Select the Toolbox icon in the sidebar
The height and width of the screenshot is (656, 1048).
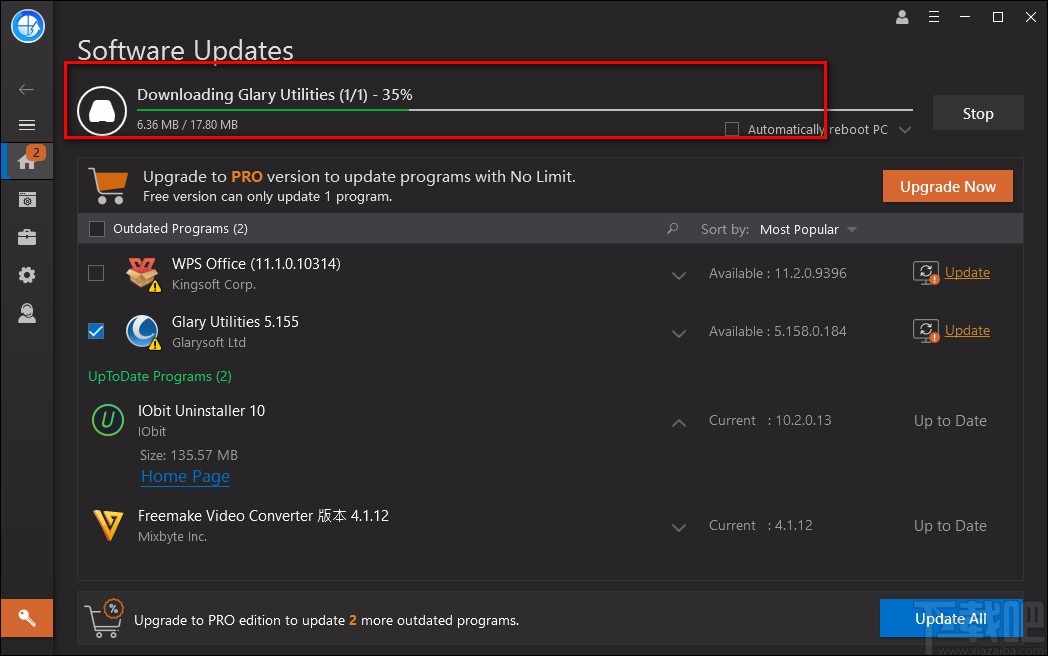coord(27,237)
